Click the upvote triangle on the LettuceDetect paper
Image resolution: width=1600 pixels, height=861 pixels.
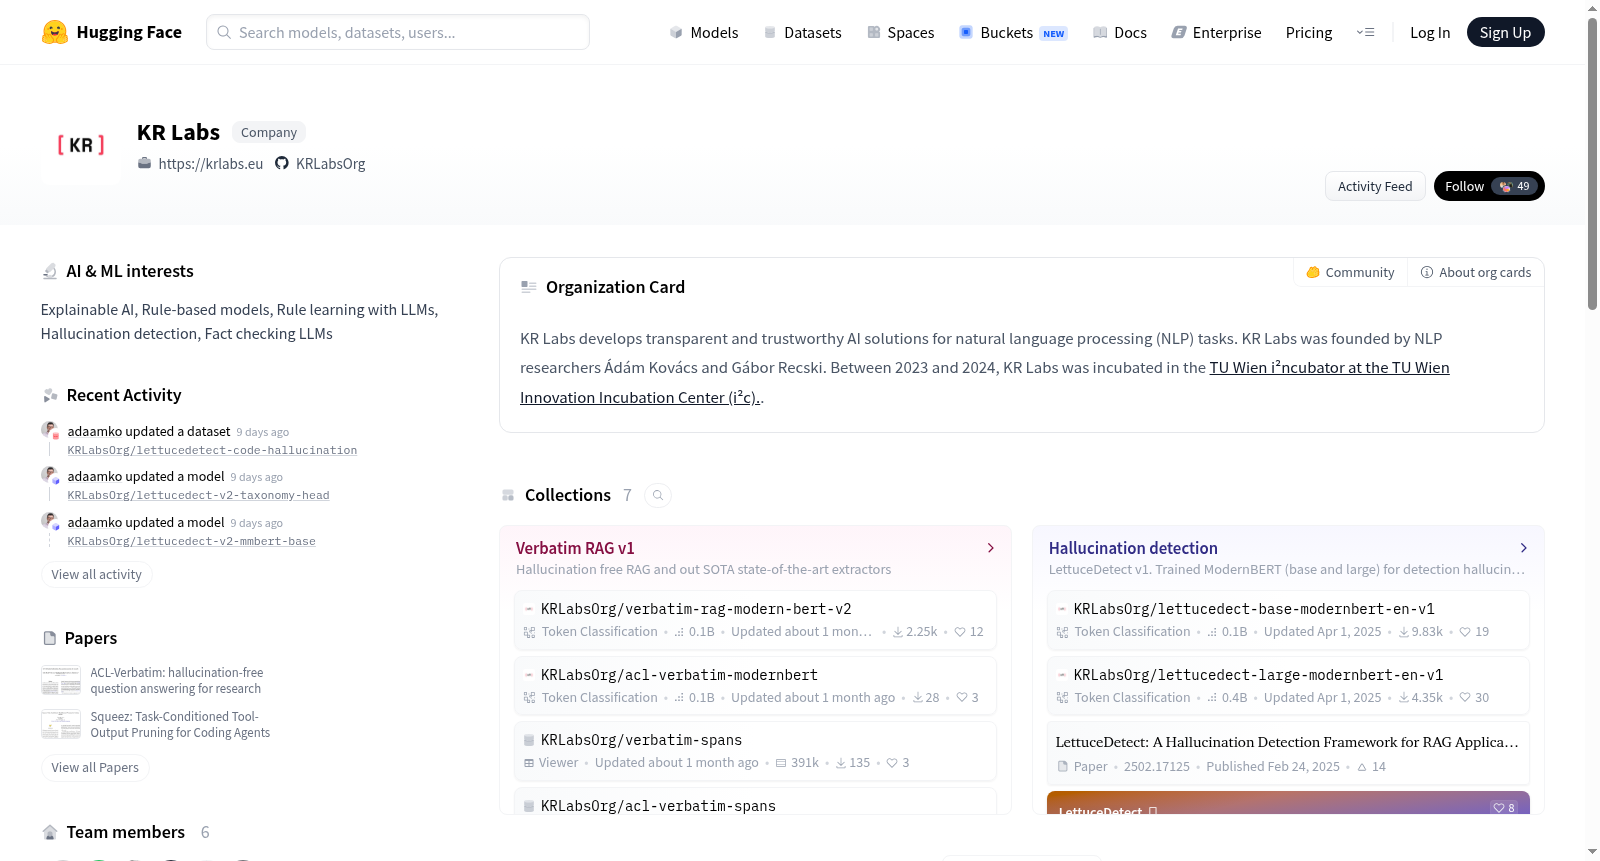pos(1362,767)
